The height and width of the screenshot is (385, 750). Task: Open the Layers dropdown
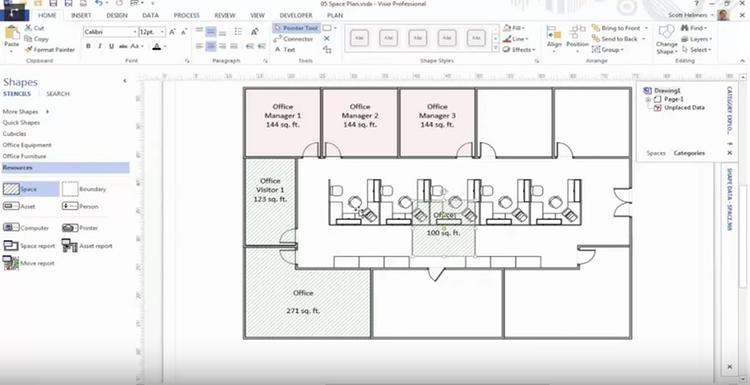[x=697, y=39]
